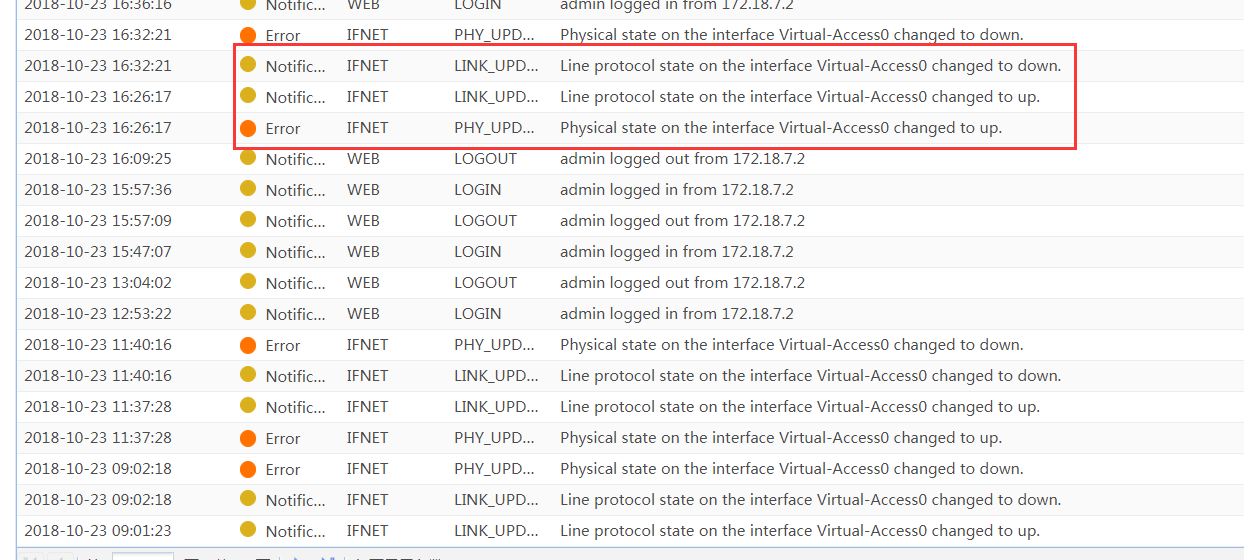Click the orange Error icon at 11:40:16
Viewport: 1244px width, 560px height.
[248, 345]
